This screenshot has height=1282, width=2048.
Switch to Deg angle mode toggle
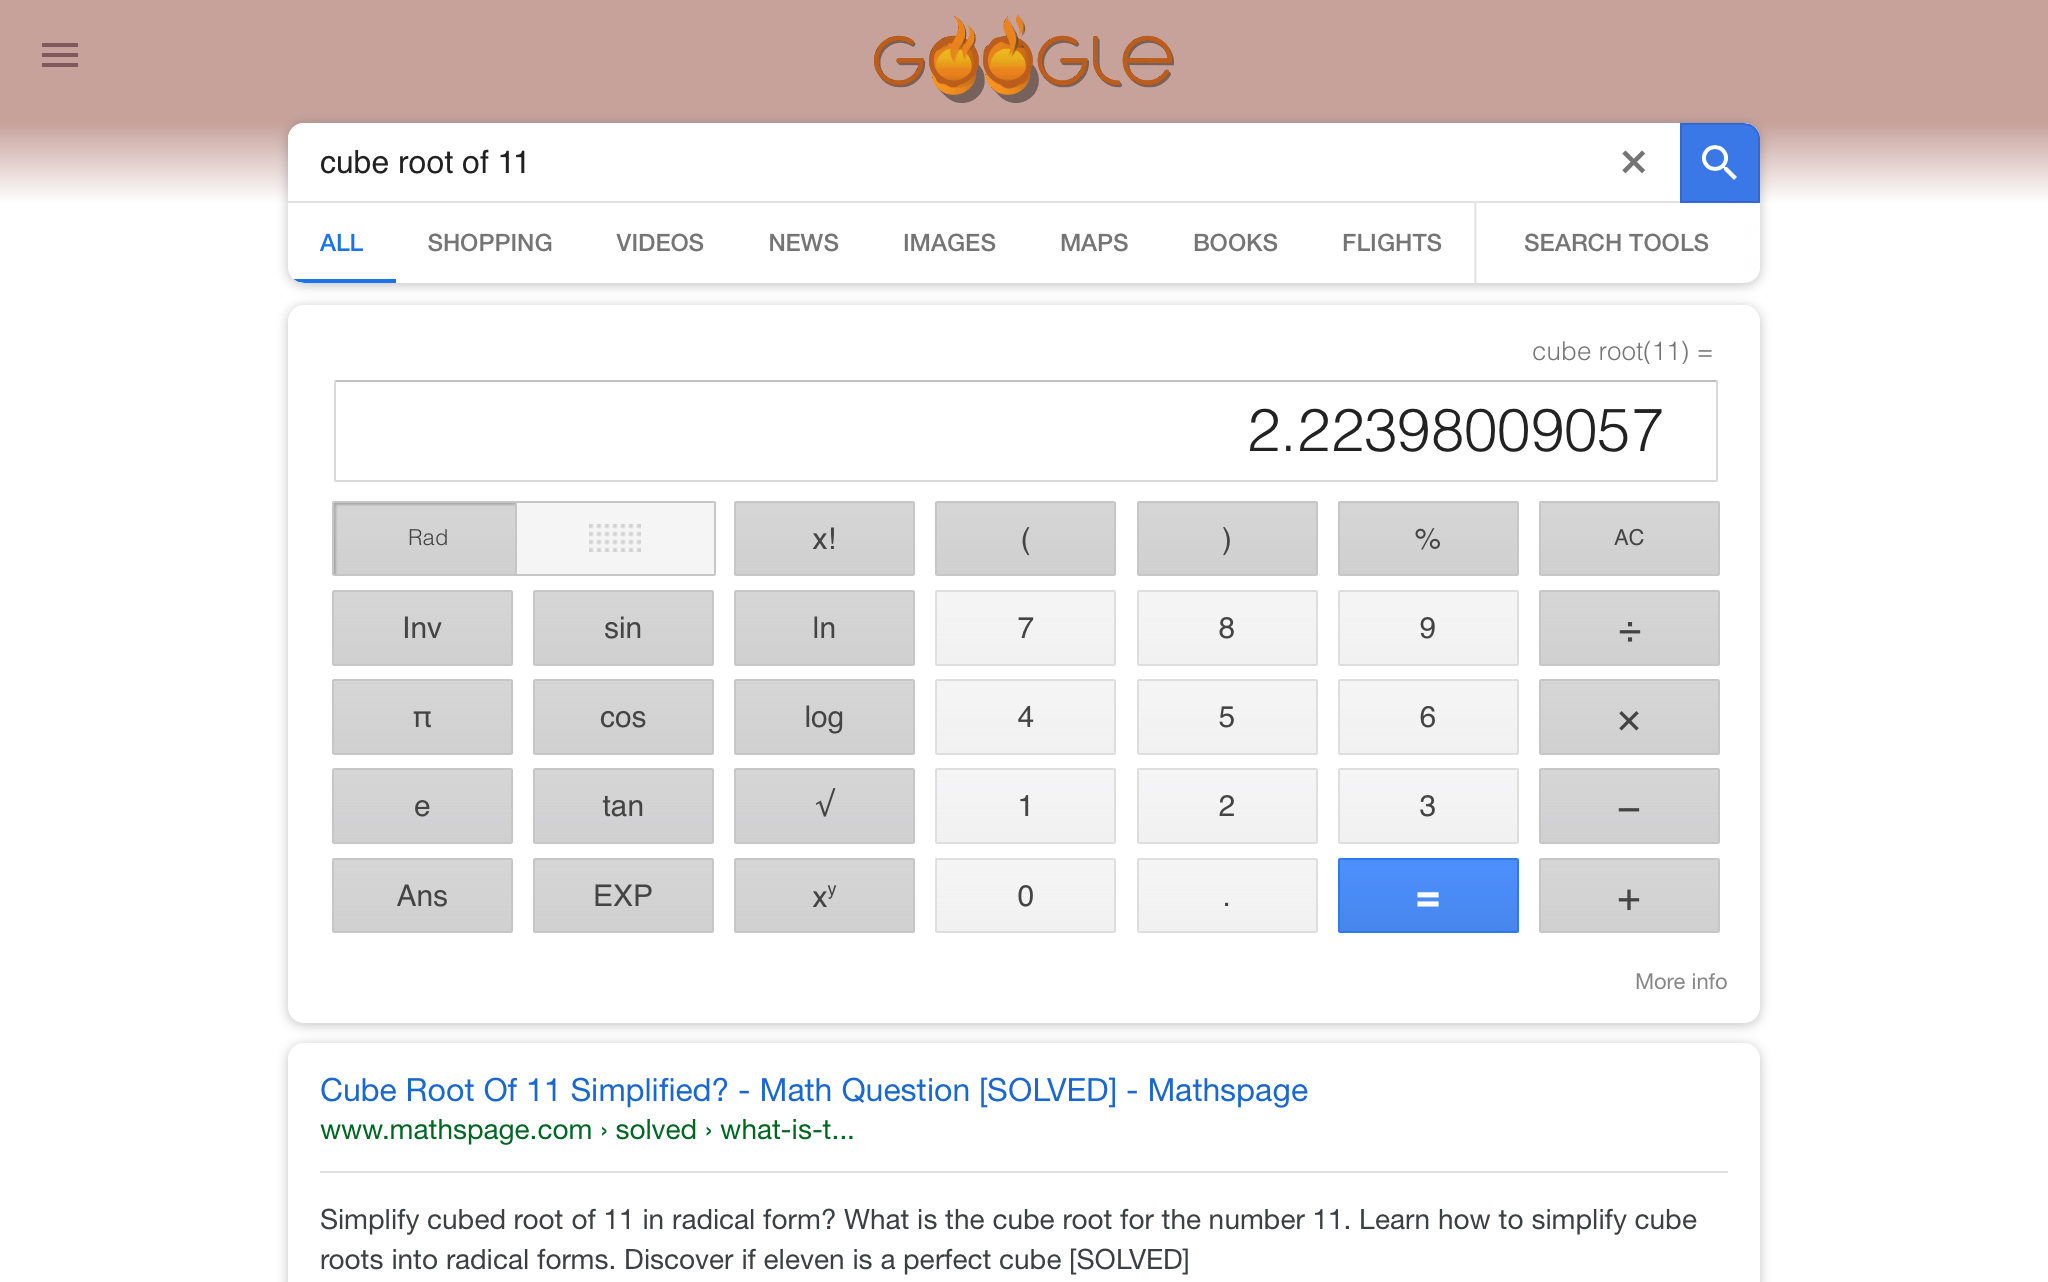[x=615, y=538]
